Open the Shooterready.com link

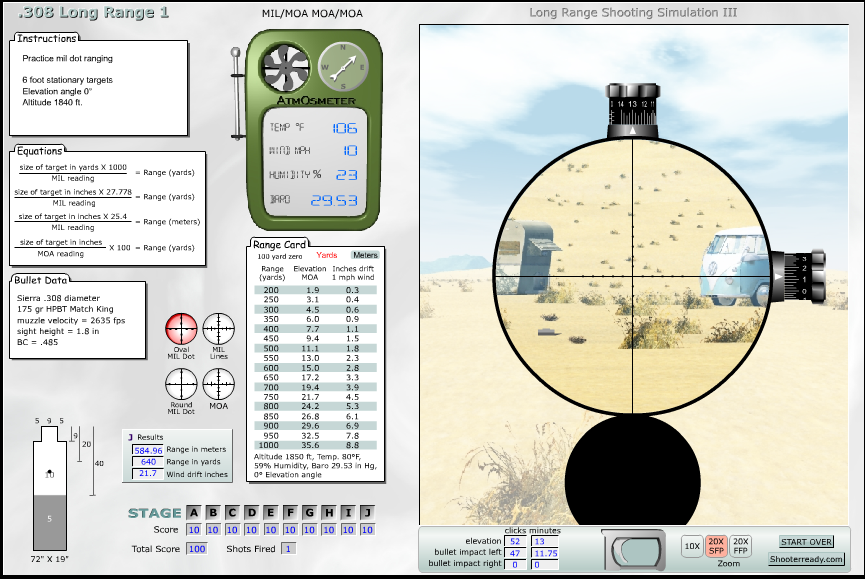tap(806, 559)
